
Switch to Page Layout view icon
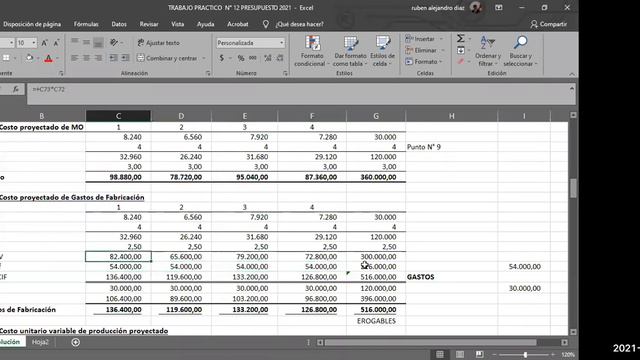coord(460,354)
